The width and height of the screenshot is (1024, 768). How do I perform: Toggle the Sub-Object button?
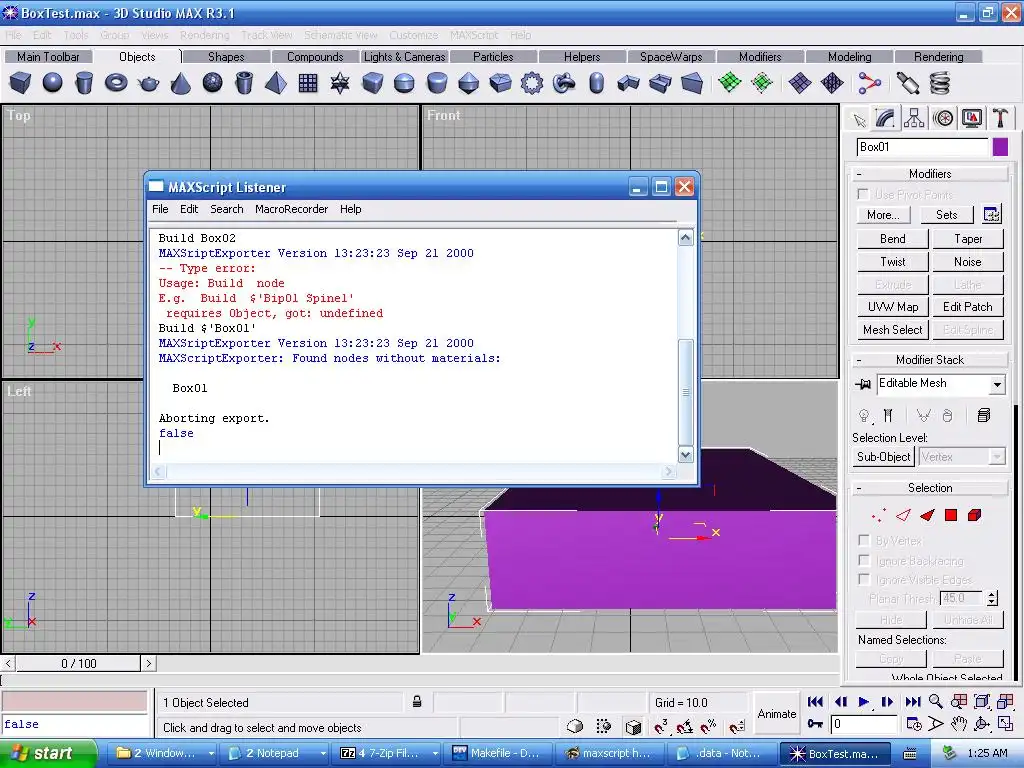883,456
